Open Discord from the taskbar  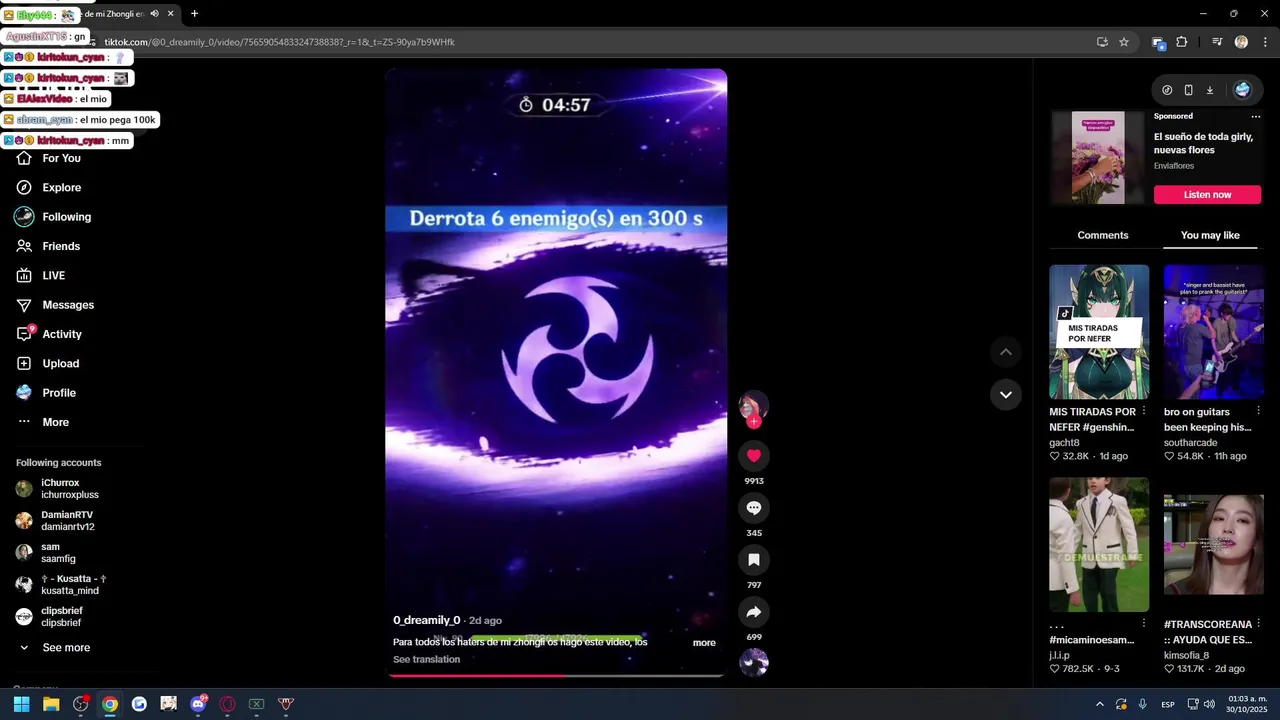pyautogui.click(x=198, y=704)
